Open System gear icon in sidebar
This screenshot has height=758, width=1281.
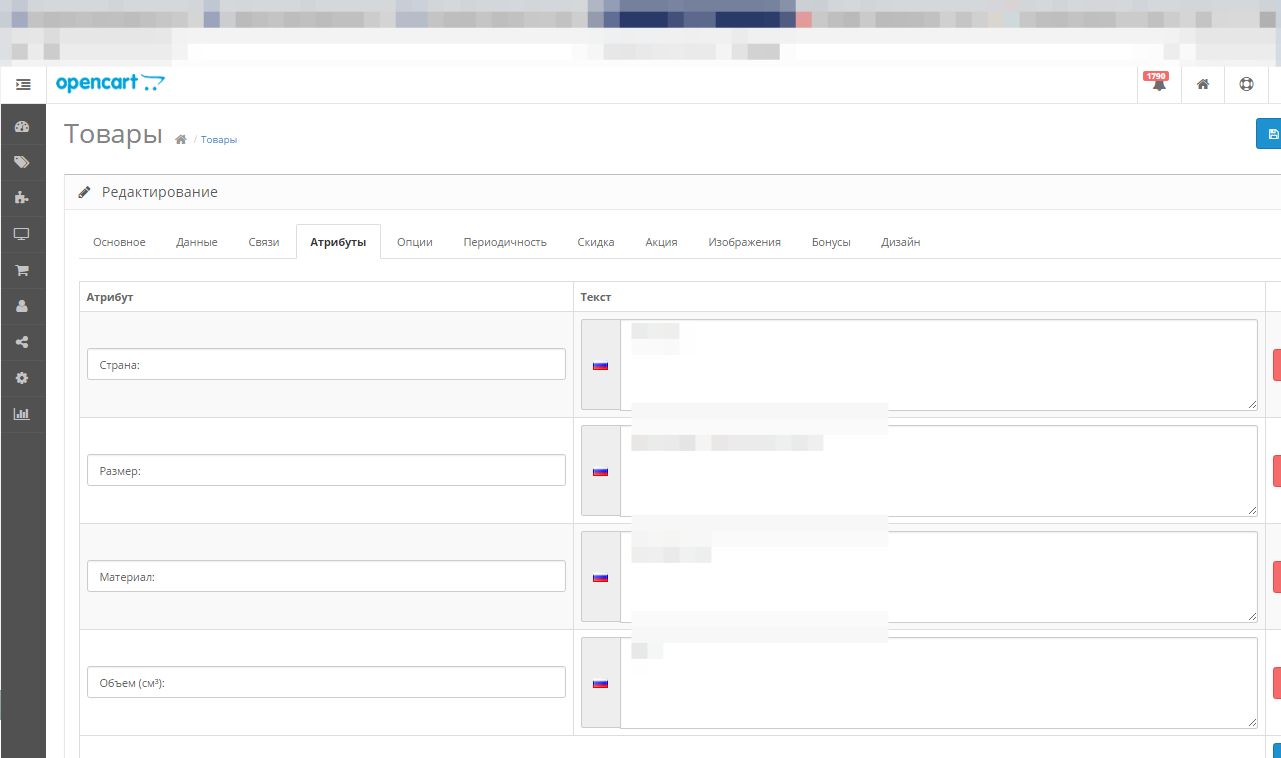click(x=22, y=378)
